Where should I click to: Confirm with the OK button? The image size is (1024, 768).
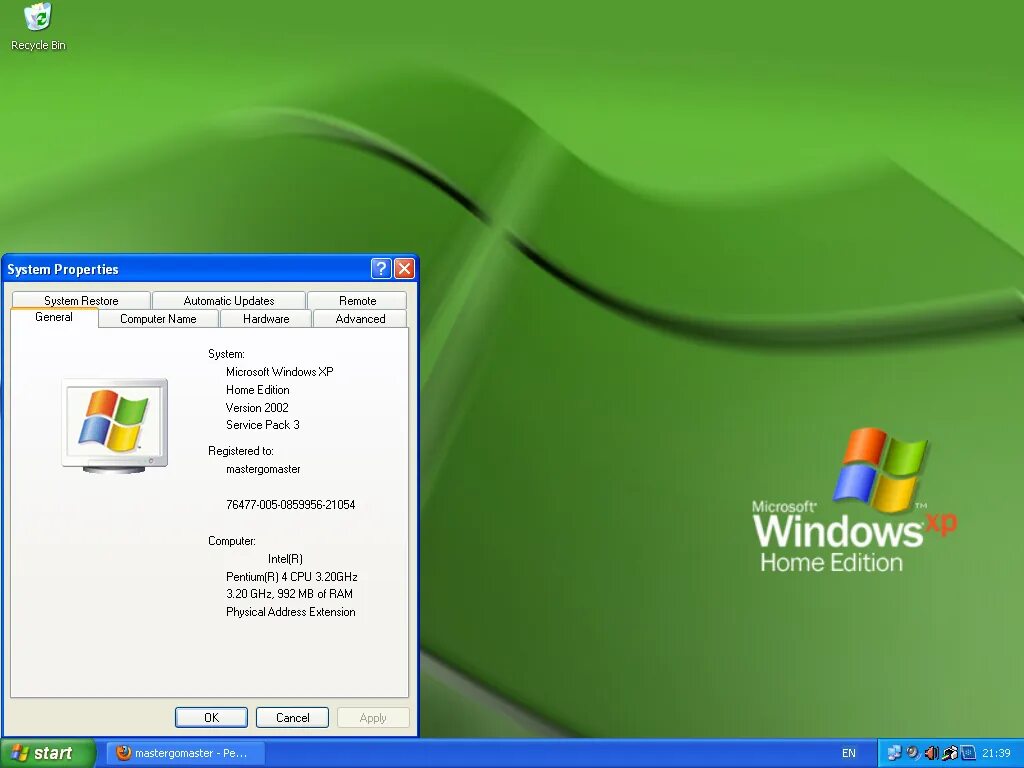point(211,717)
